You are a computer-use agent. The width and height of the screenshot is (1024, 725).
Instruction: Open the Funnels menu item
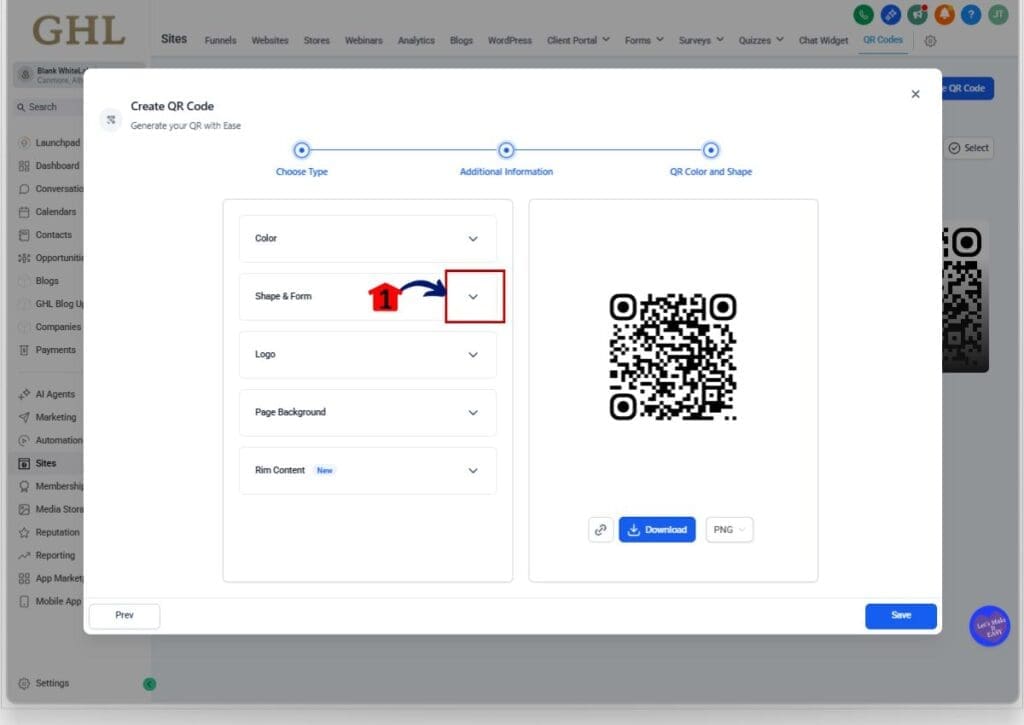[220, 40]
